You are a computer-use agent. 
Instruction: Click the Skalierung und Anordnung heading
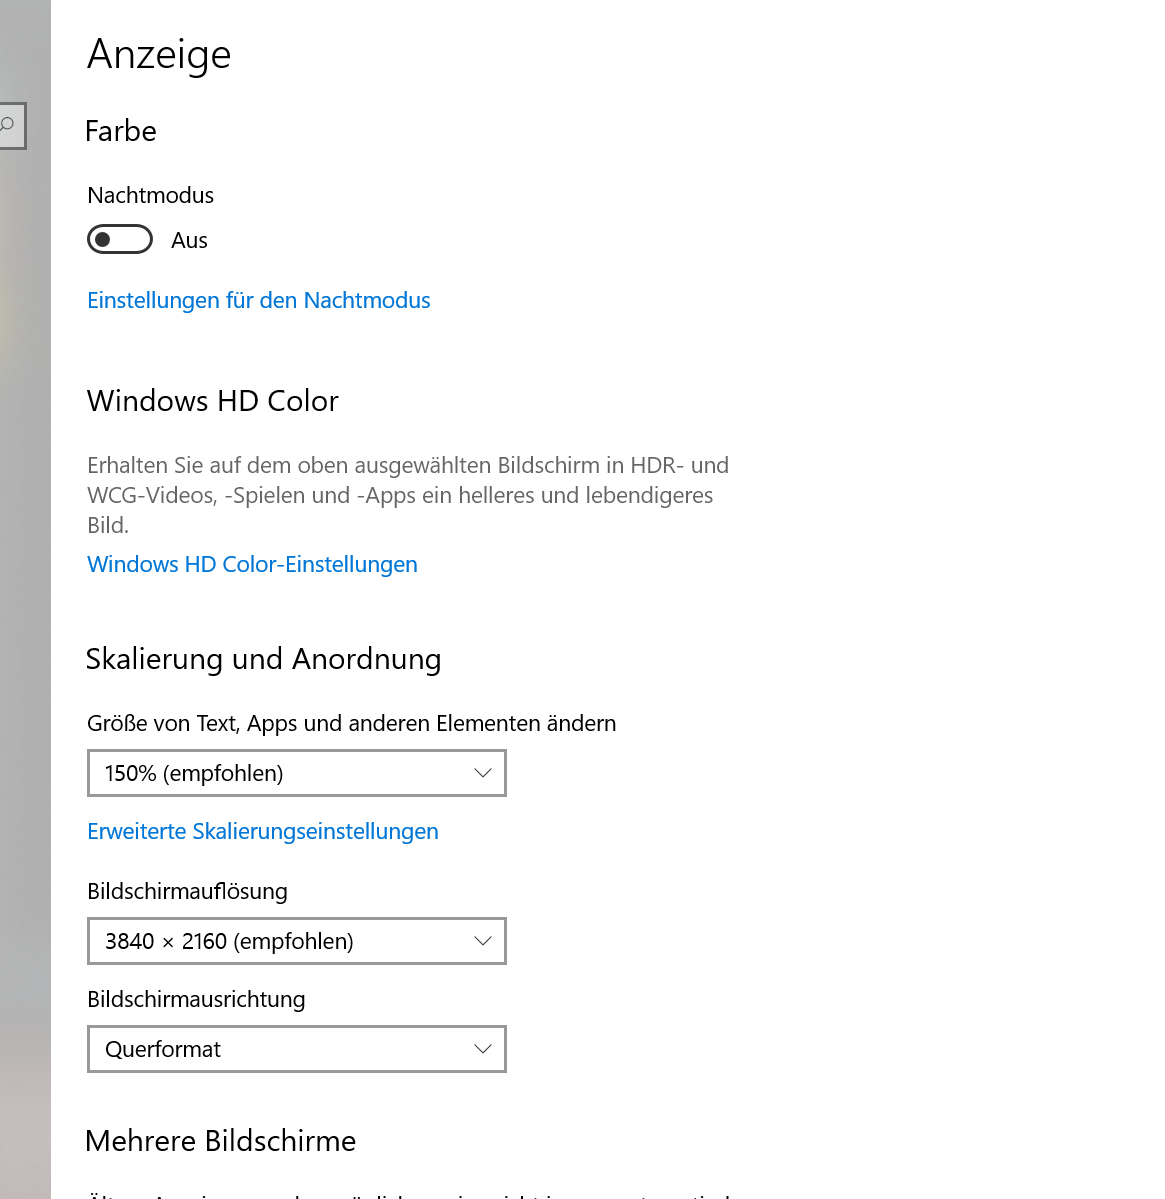coord(263,659)
